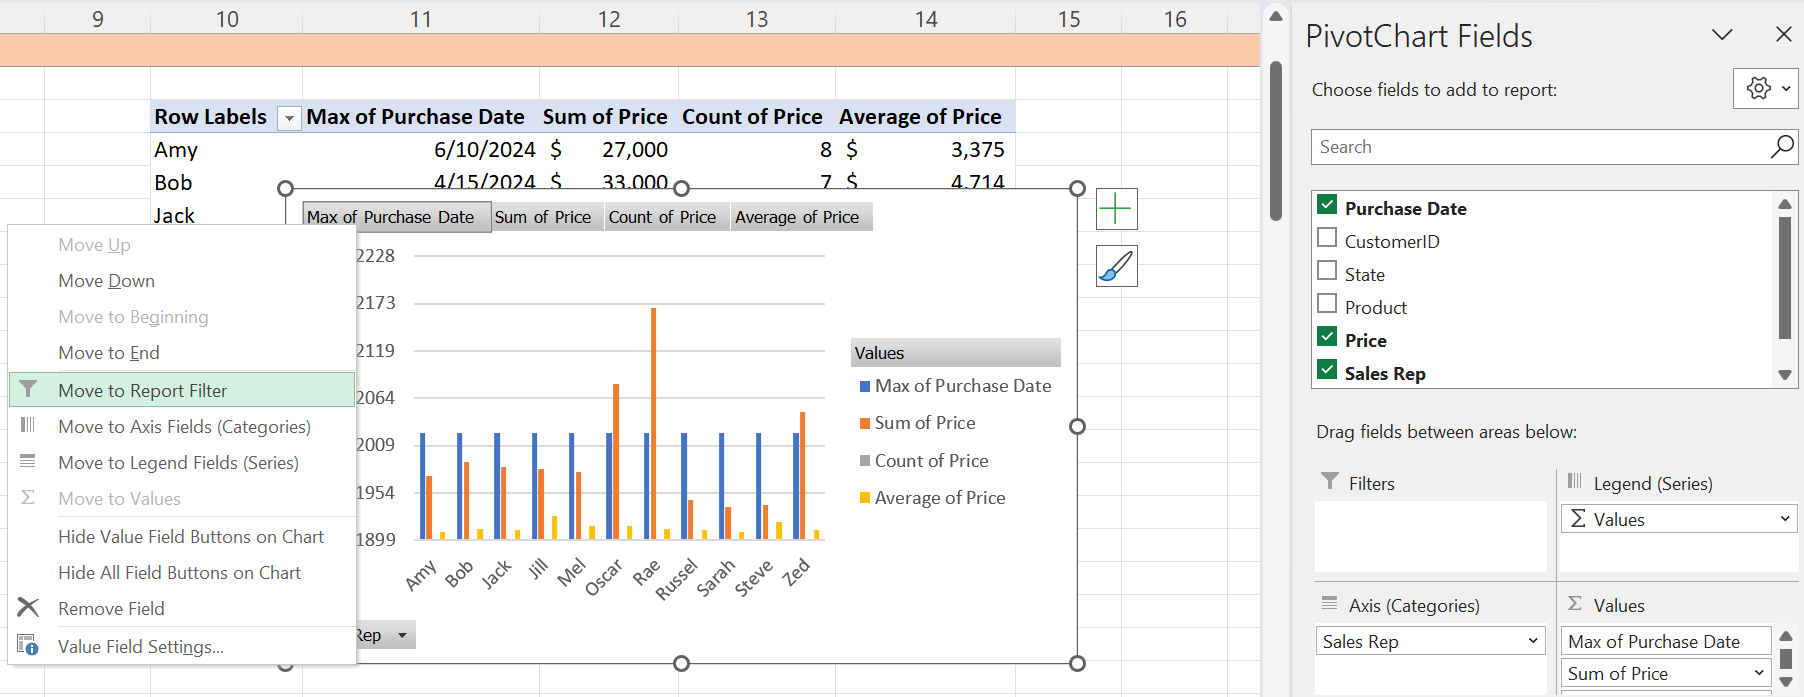This screenshot has width=1804, height=697.
Task: Click the field list Tools gear icon
Action: click(x=1759, y=89)
